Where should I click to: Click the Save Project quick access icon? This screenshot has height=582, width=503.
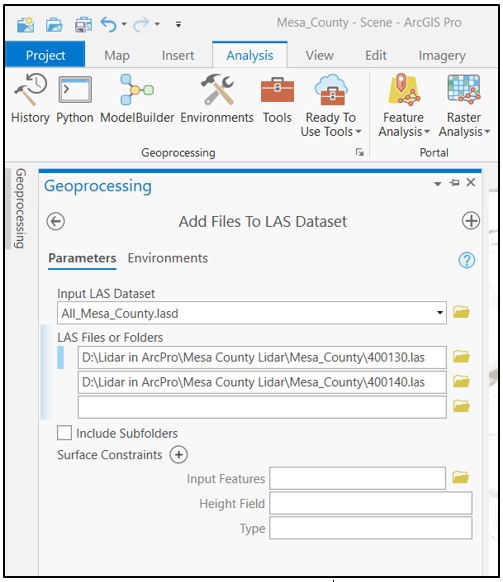click(84, 24)
